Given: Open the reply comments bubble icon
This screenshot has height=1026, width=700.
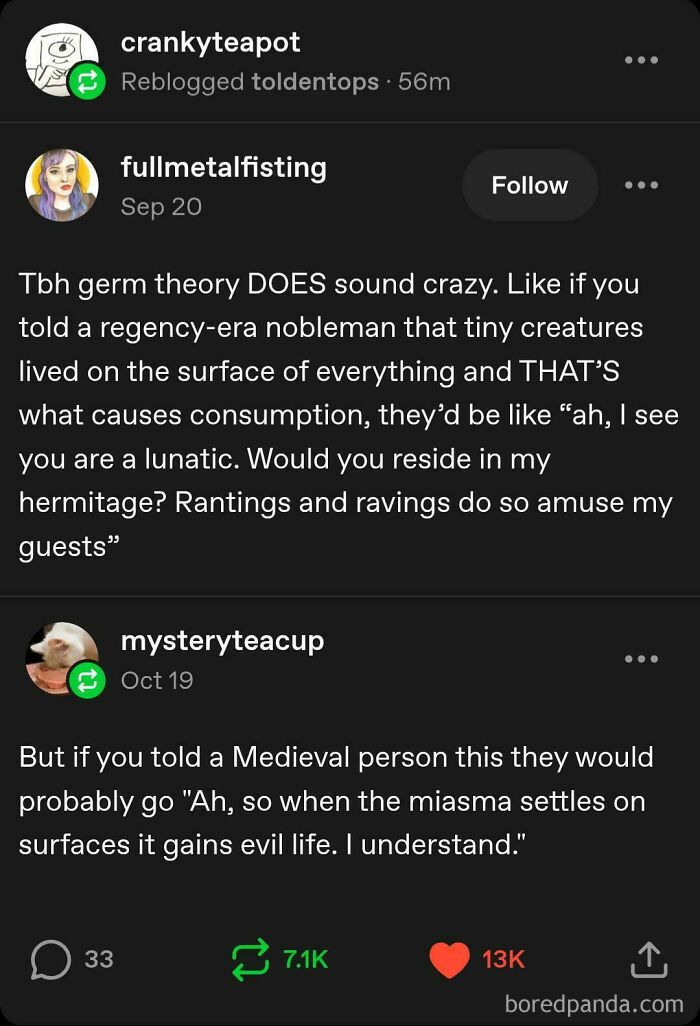Looking at the screenshot, I should 50,959.
